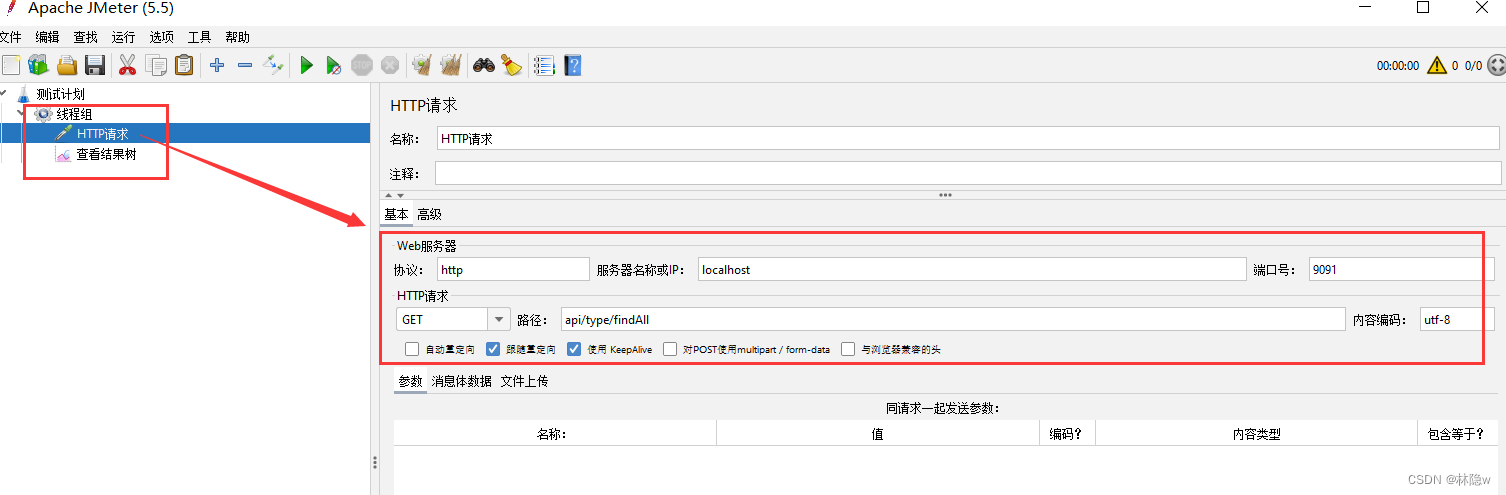Viewport: 1506px width, 495px height.
Task: Click the 名称 input field
Action: pyautogui.click(x=968, y=139)
